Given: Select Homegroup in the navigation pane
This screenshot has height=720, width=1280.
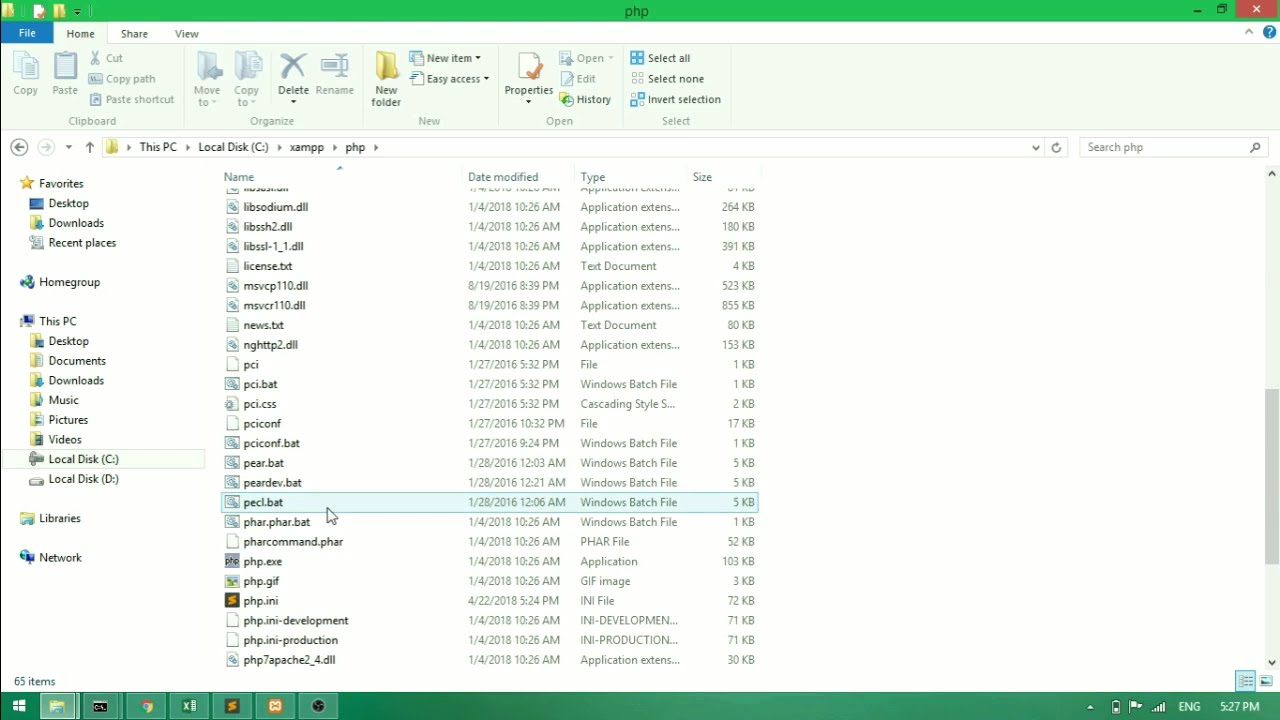Looking at the screenshot, I should coord(69,282).
